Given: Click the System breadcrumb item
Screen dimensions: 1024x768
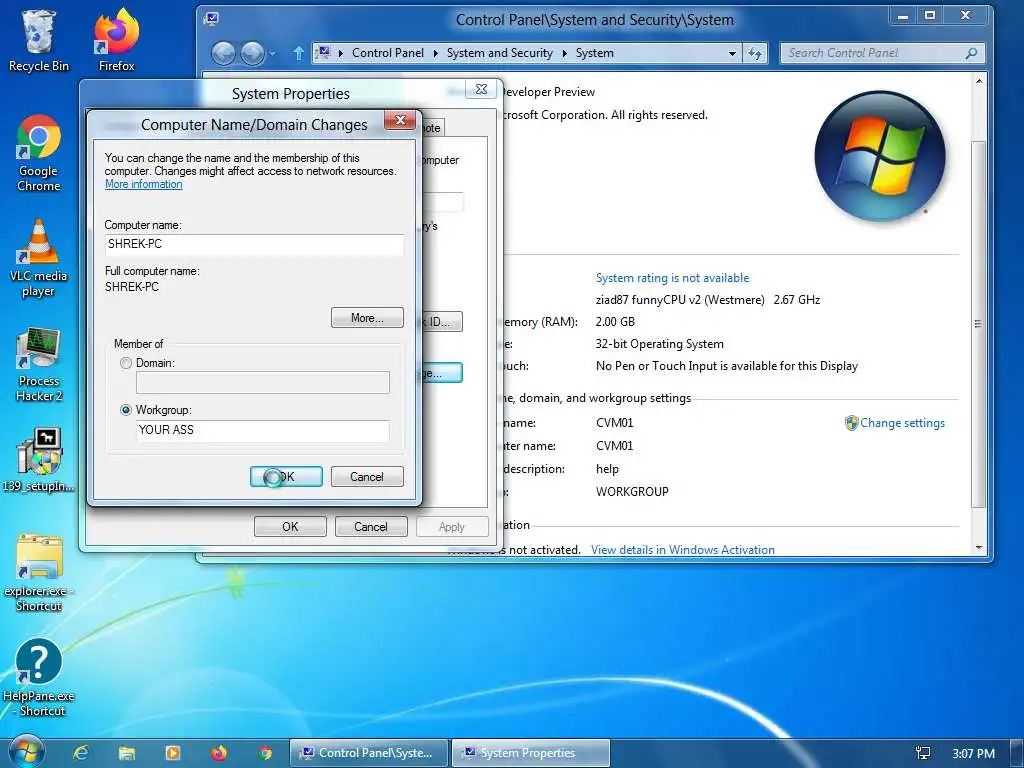Looking at the screenshot, I should pos(594,53).
